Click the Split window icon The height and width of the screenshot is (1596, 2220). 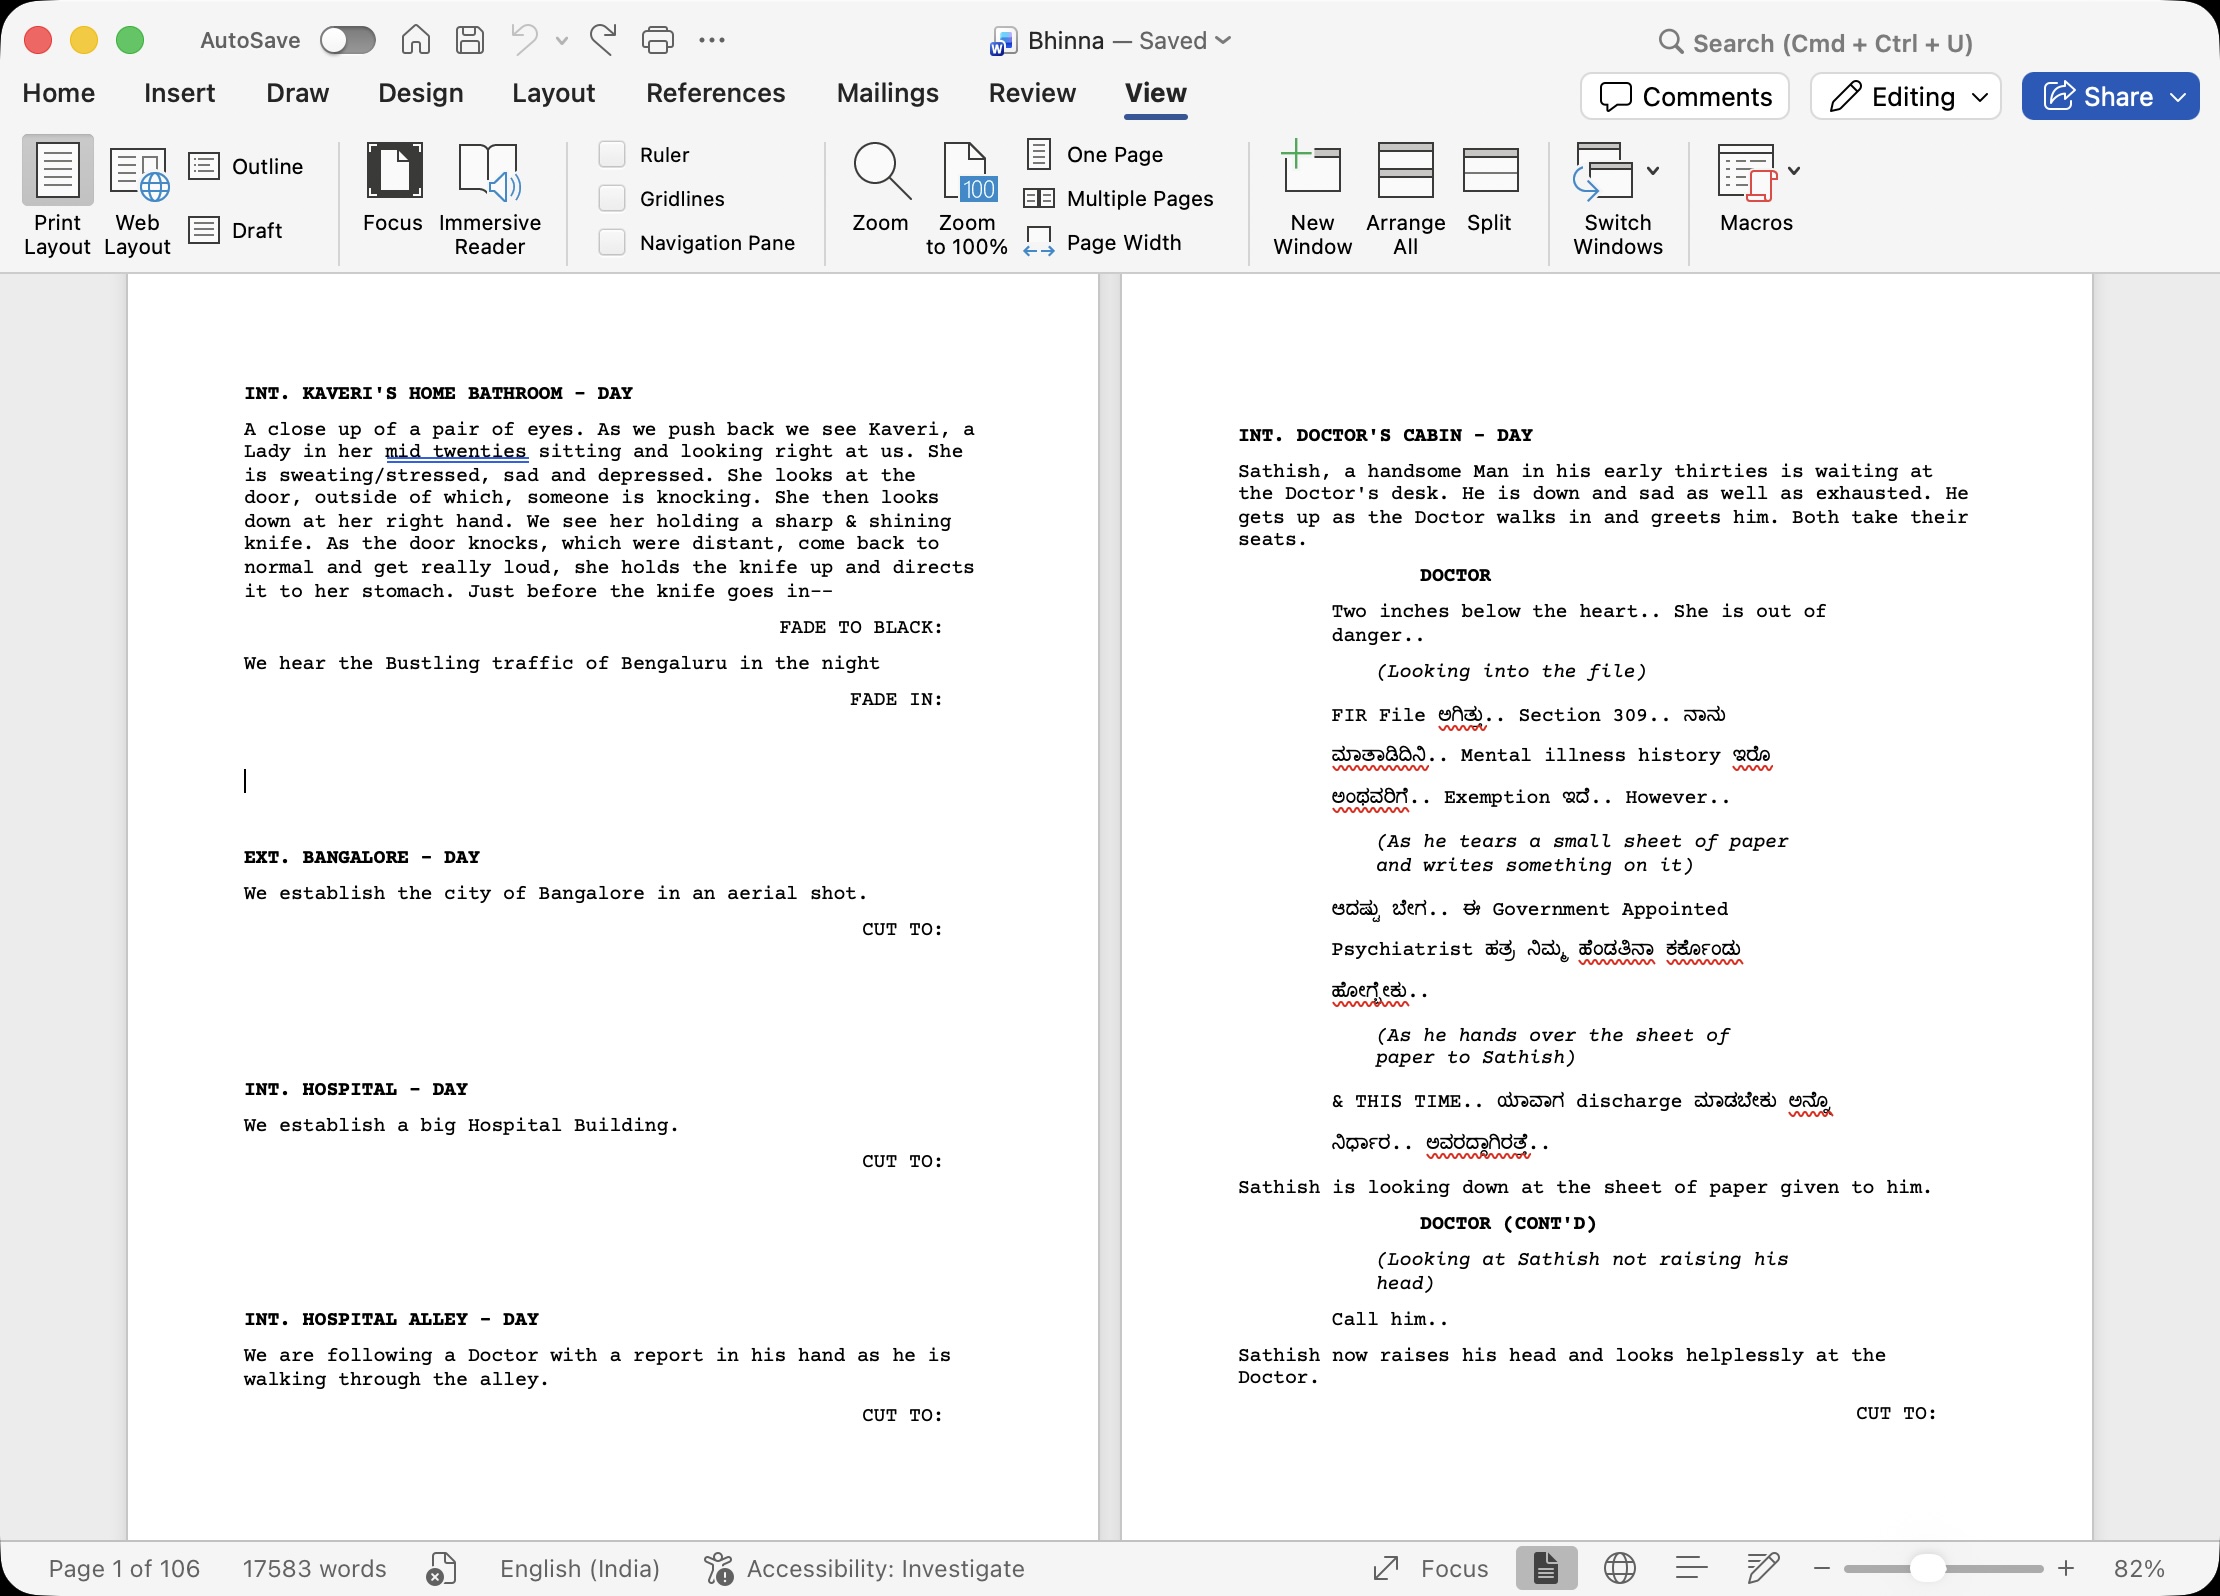(1489, 170)
